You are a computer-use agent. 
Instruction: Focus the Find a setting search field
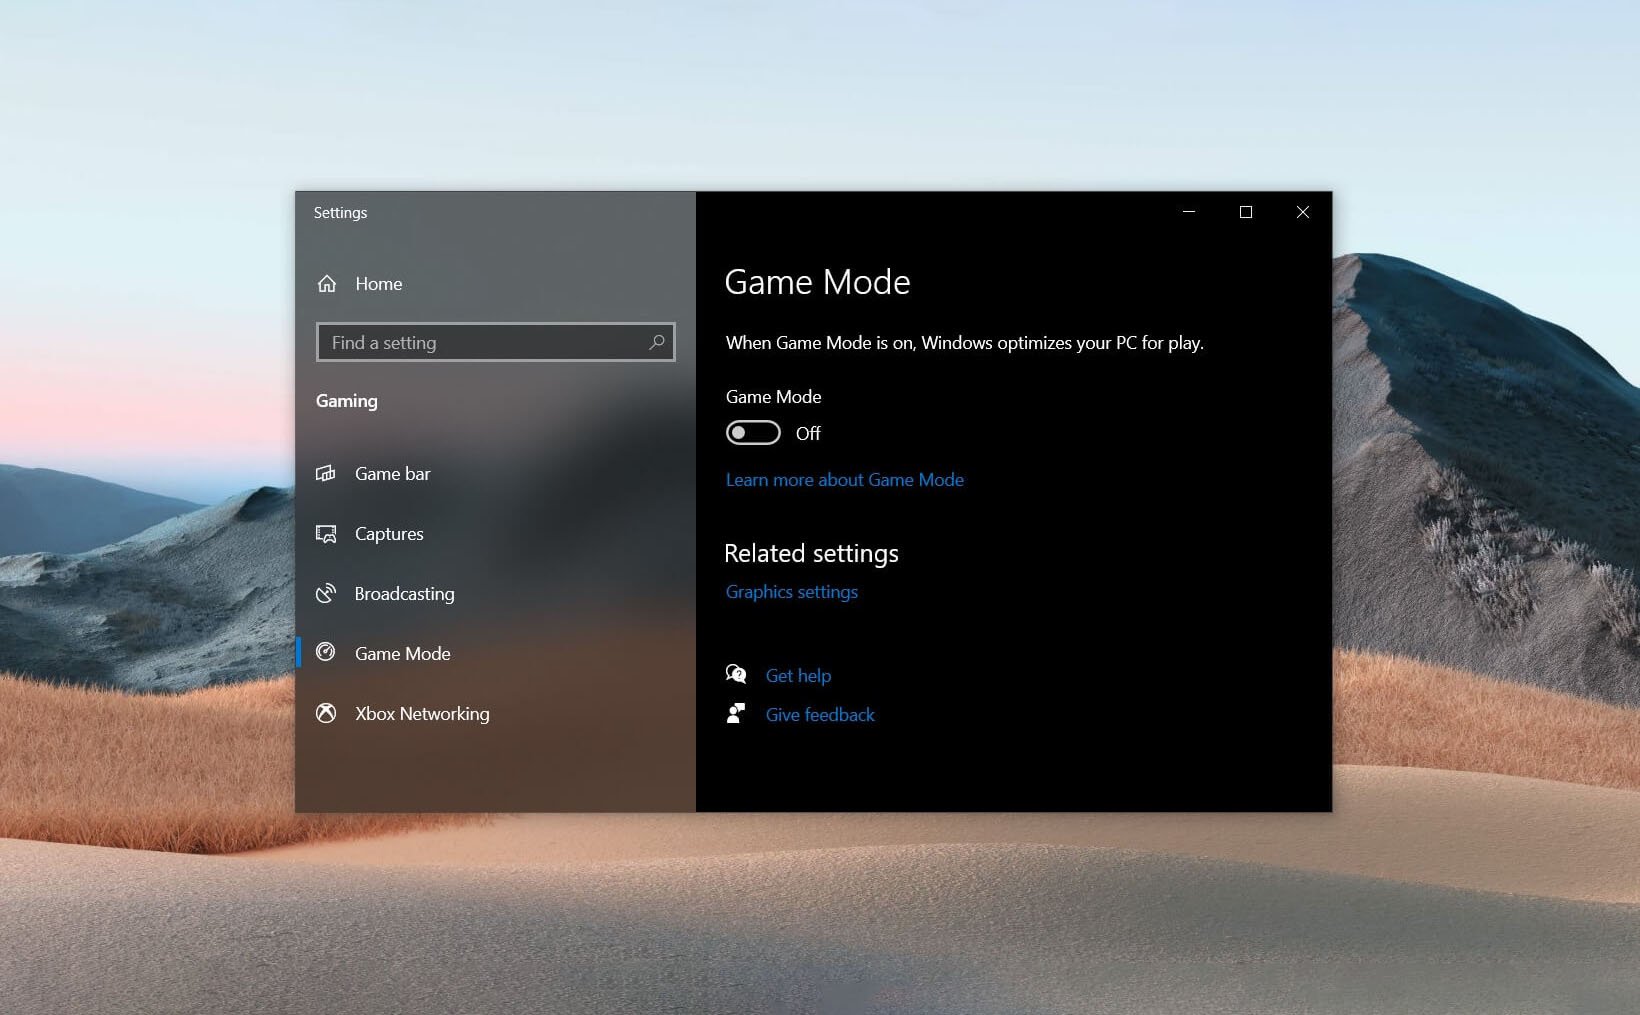click(x=485, y=342)
